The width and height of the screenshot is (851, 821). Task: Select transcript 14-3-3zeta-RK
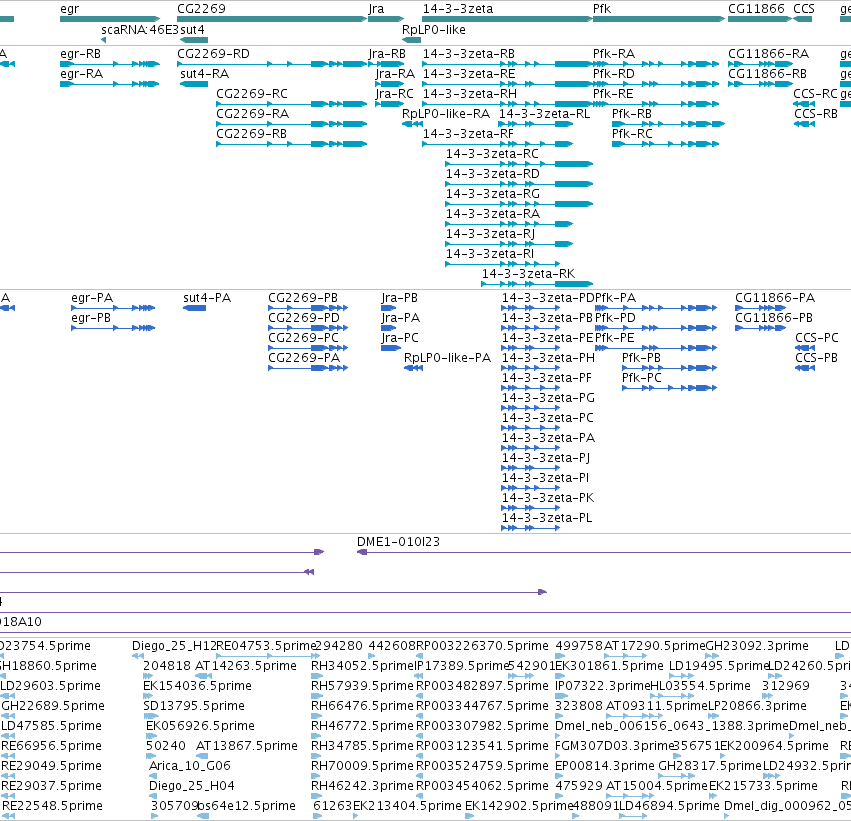pyautogui.click(x=537, y=284)
